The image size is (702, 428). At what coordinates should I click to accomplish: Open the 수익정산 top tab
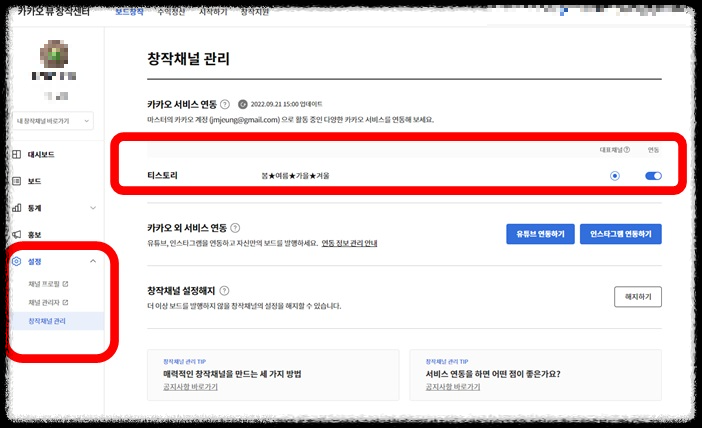[x=171, y=12]
